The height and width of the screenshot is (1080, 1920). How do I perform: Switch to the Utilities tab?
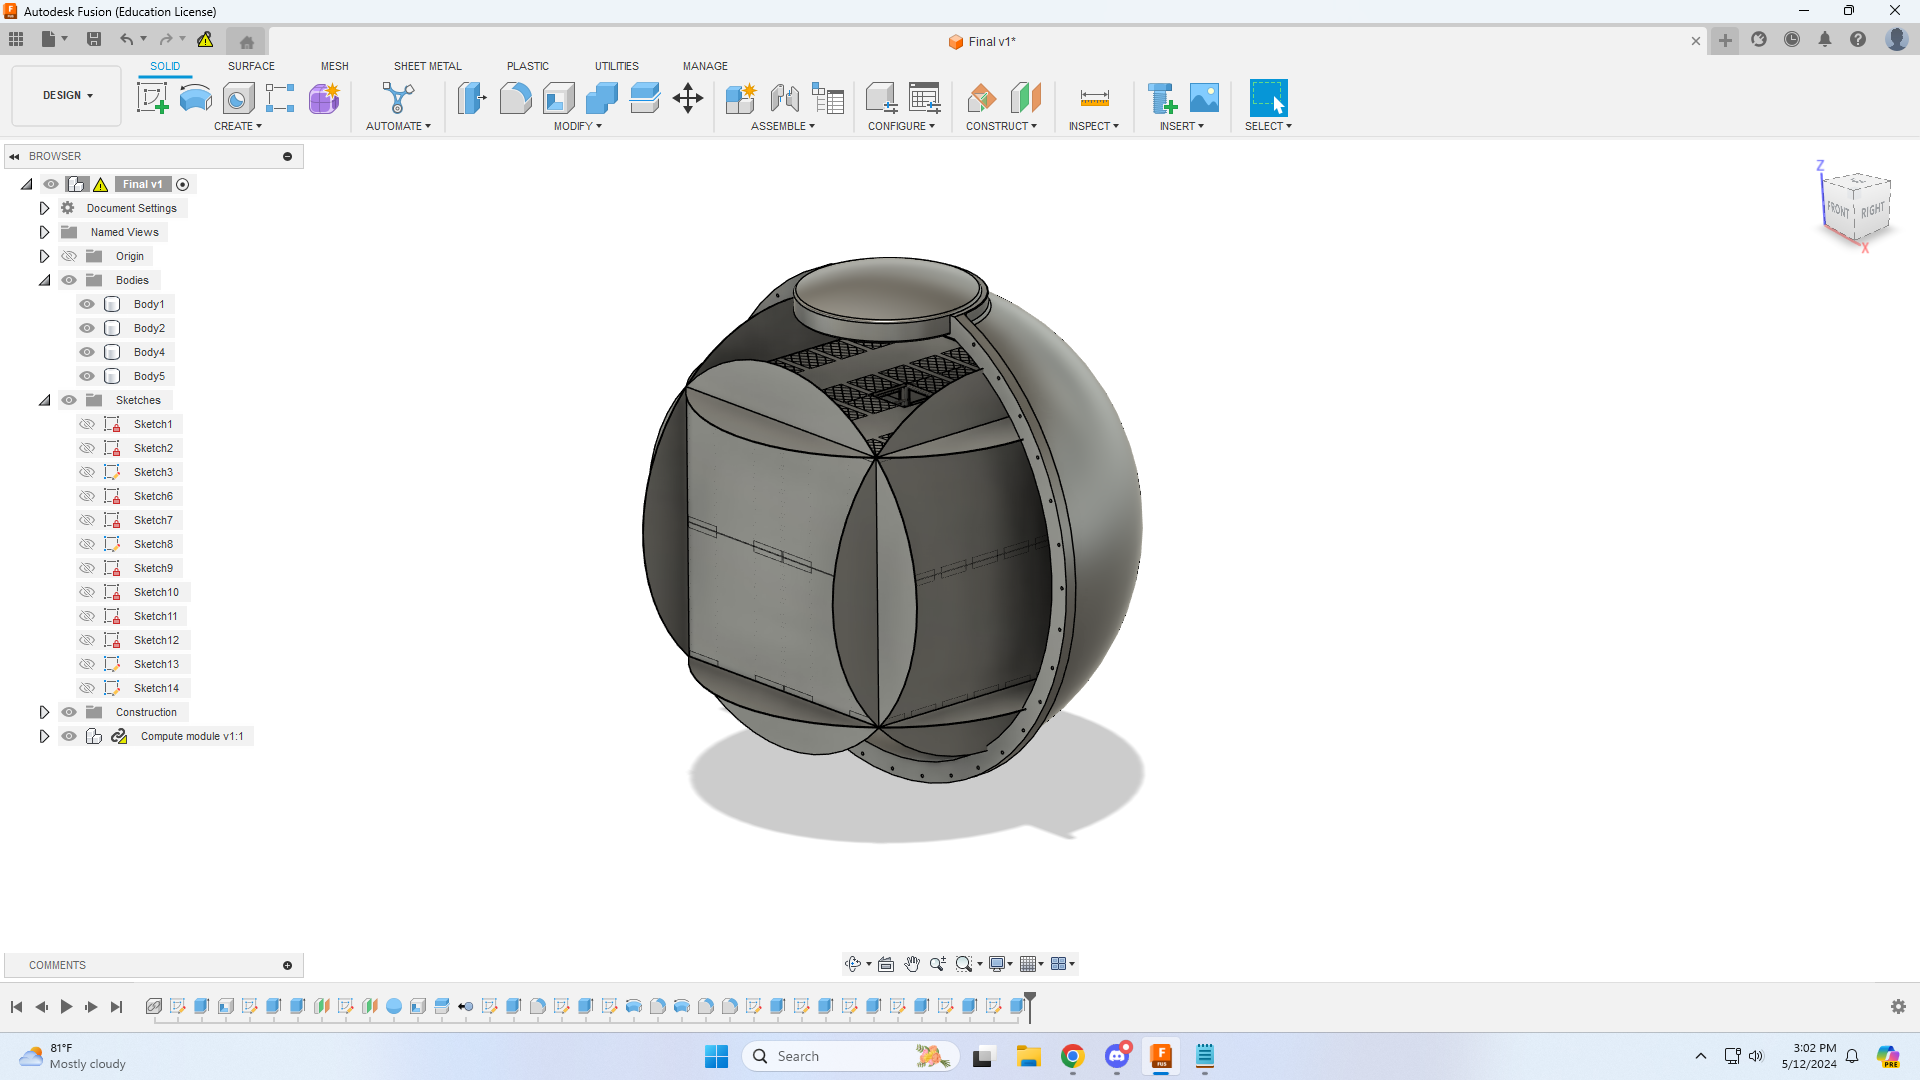616,66
